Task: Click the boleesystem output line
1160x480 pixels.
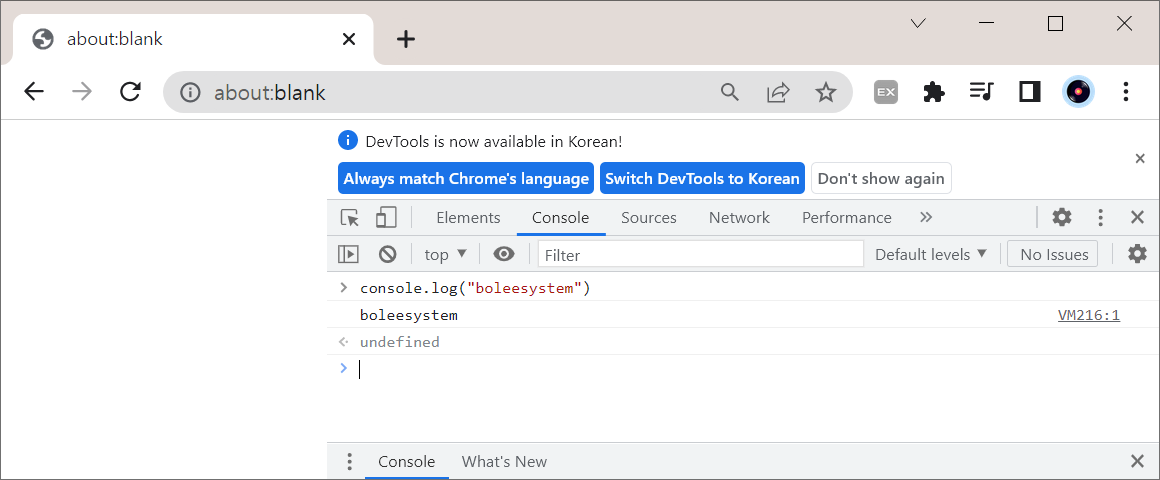Action: click(408, 316)
